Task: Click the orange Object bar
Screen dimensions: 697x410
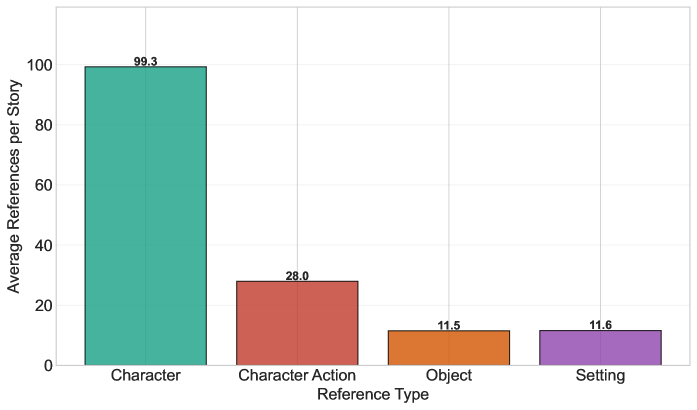Action: (x=448, y=347)
